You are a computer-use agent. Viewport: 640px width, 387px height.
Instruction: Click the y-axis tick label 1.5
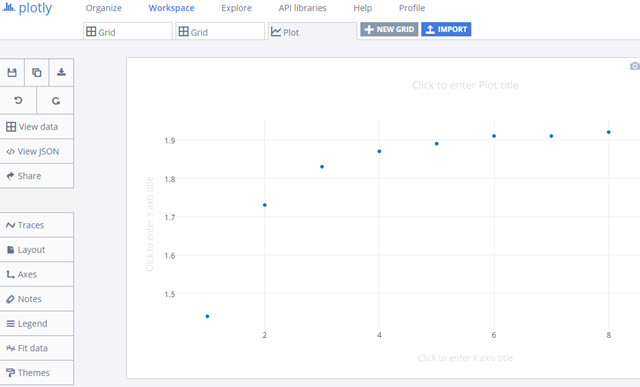170,294
